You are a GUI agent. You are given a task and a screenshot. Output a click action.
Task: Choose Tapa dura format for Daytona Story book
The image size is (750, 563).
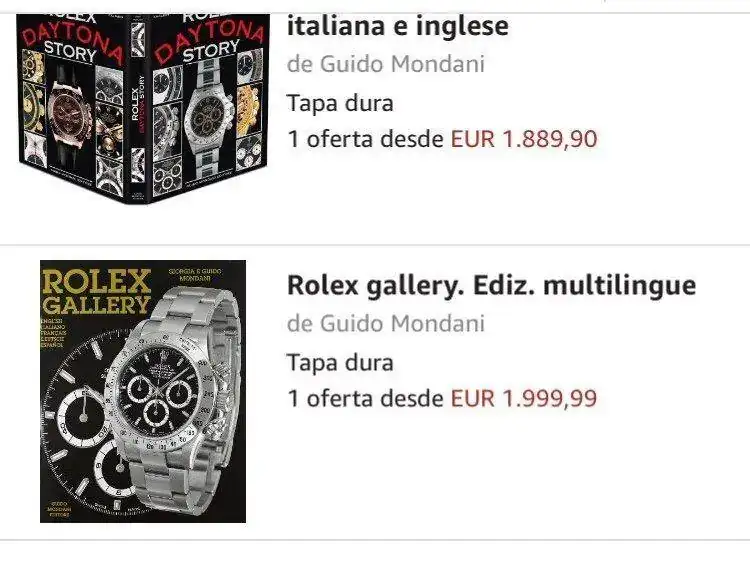[x=340, y=102]
